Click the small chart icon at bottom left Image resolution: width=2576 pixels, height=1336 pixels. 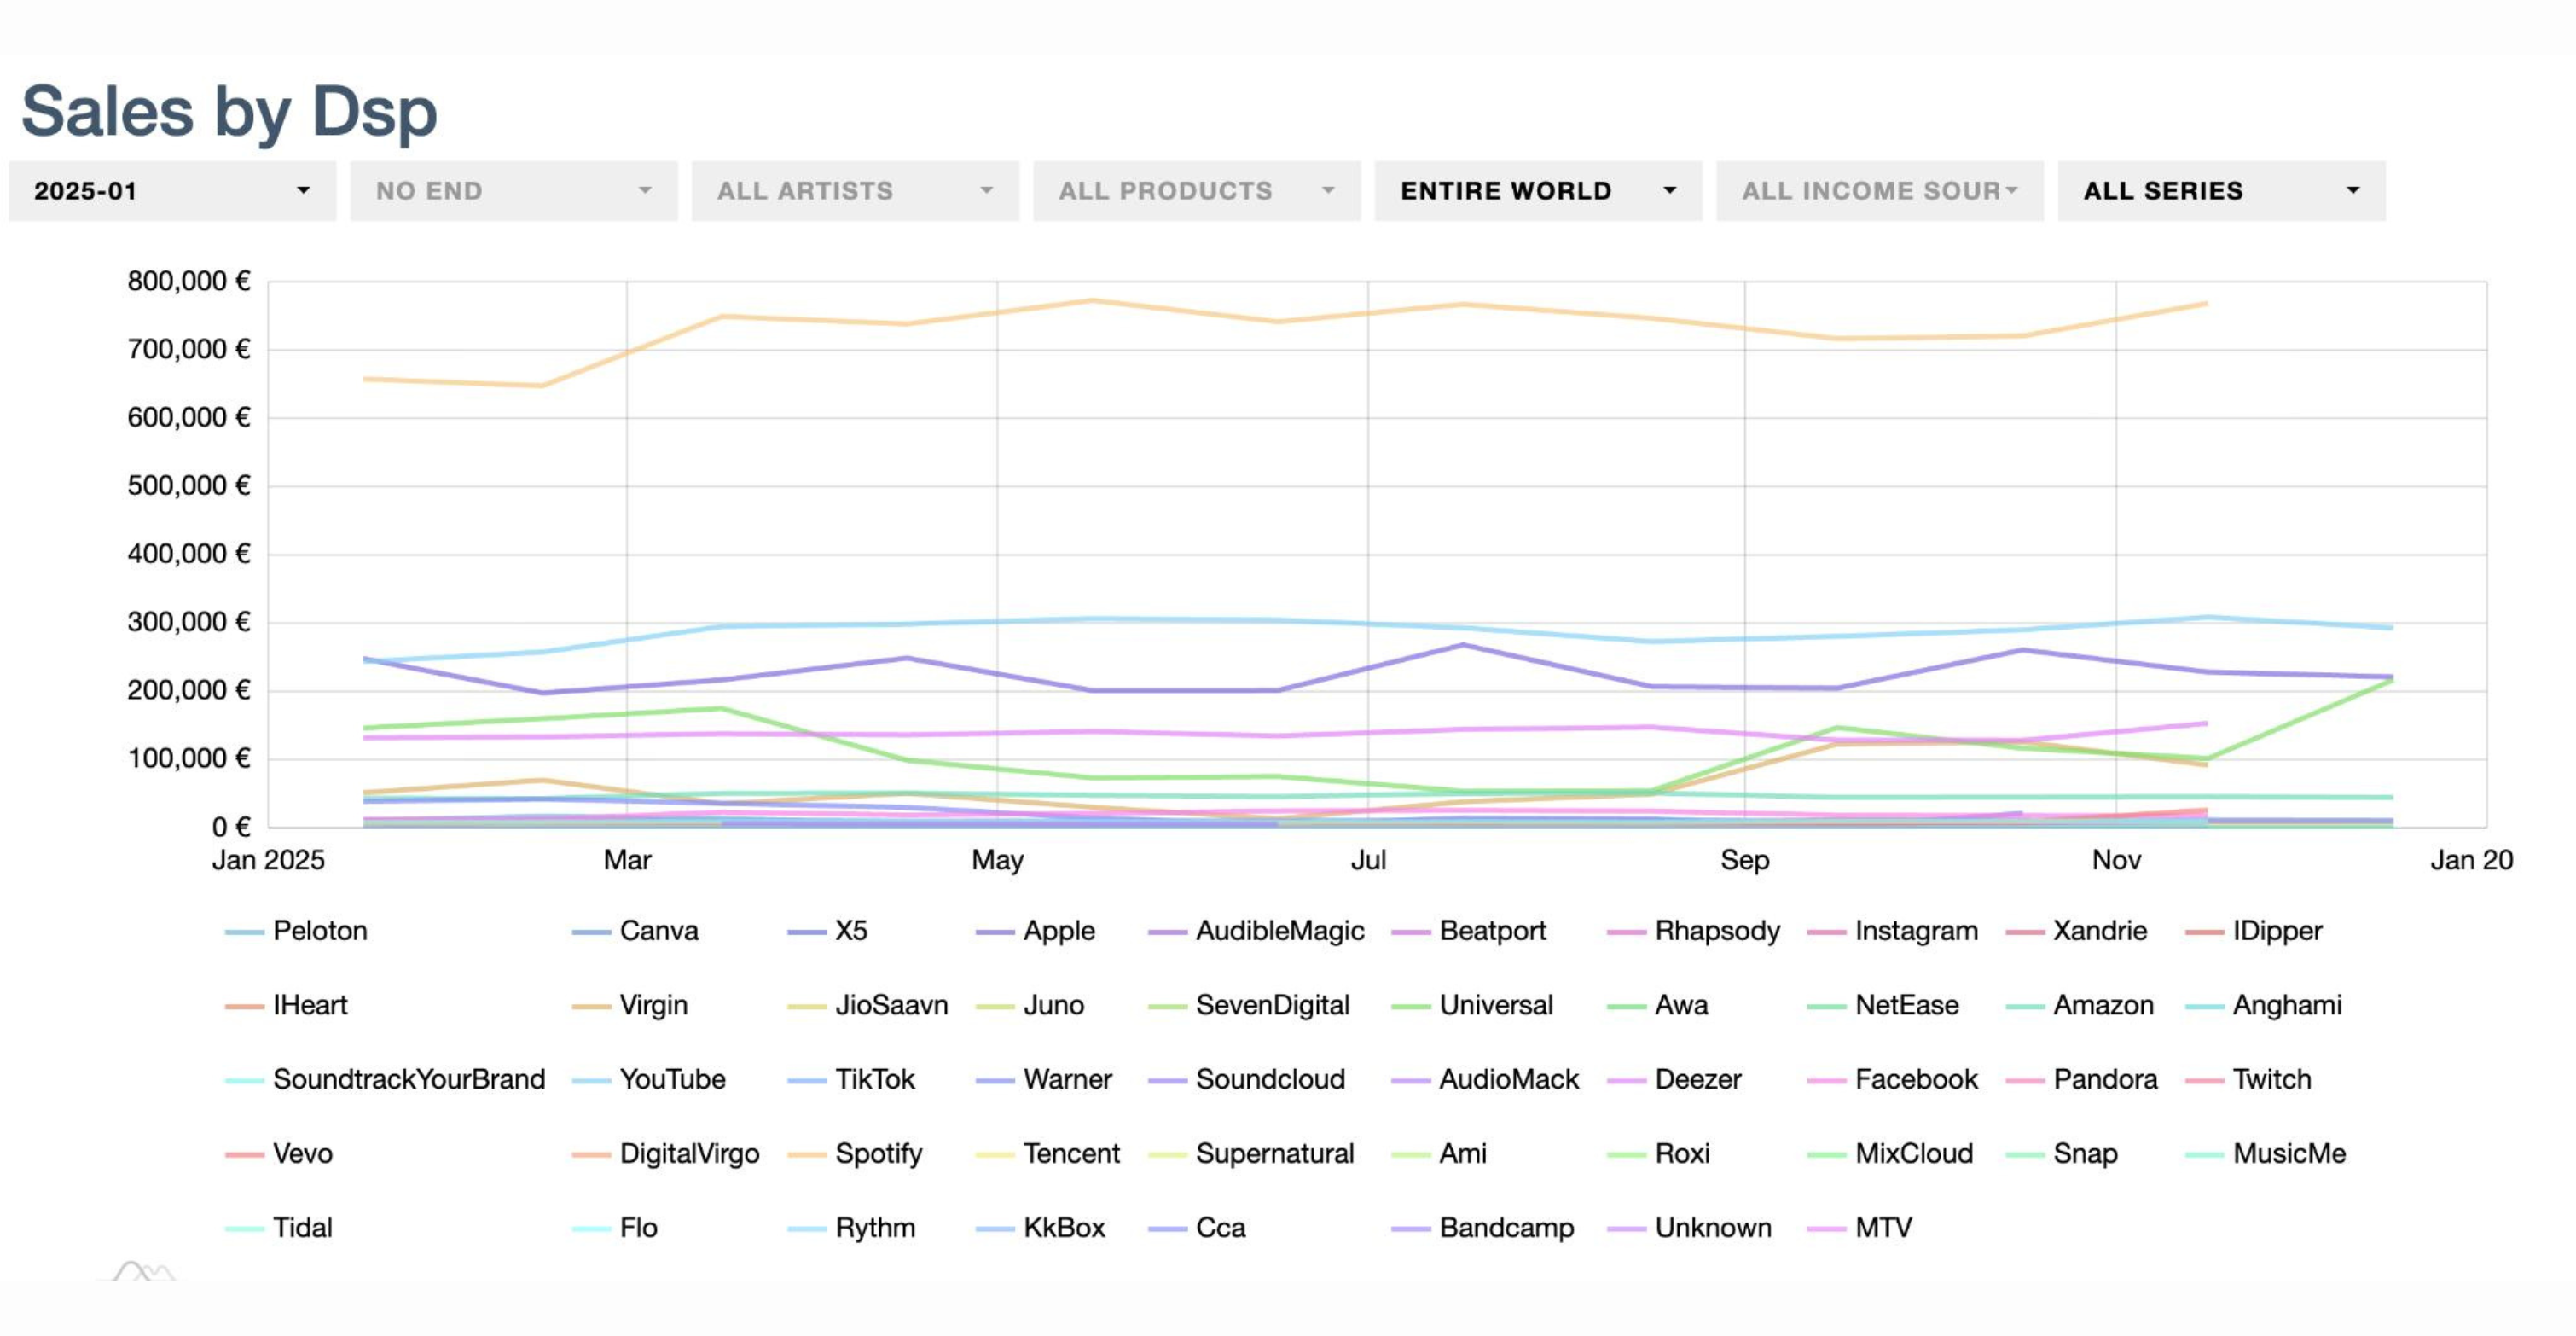(x=144, y=1272)
